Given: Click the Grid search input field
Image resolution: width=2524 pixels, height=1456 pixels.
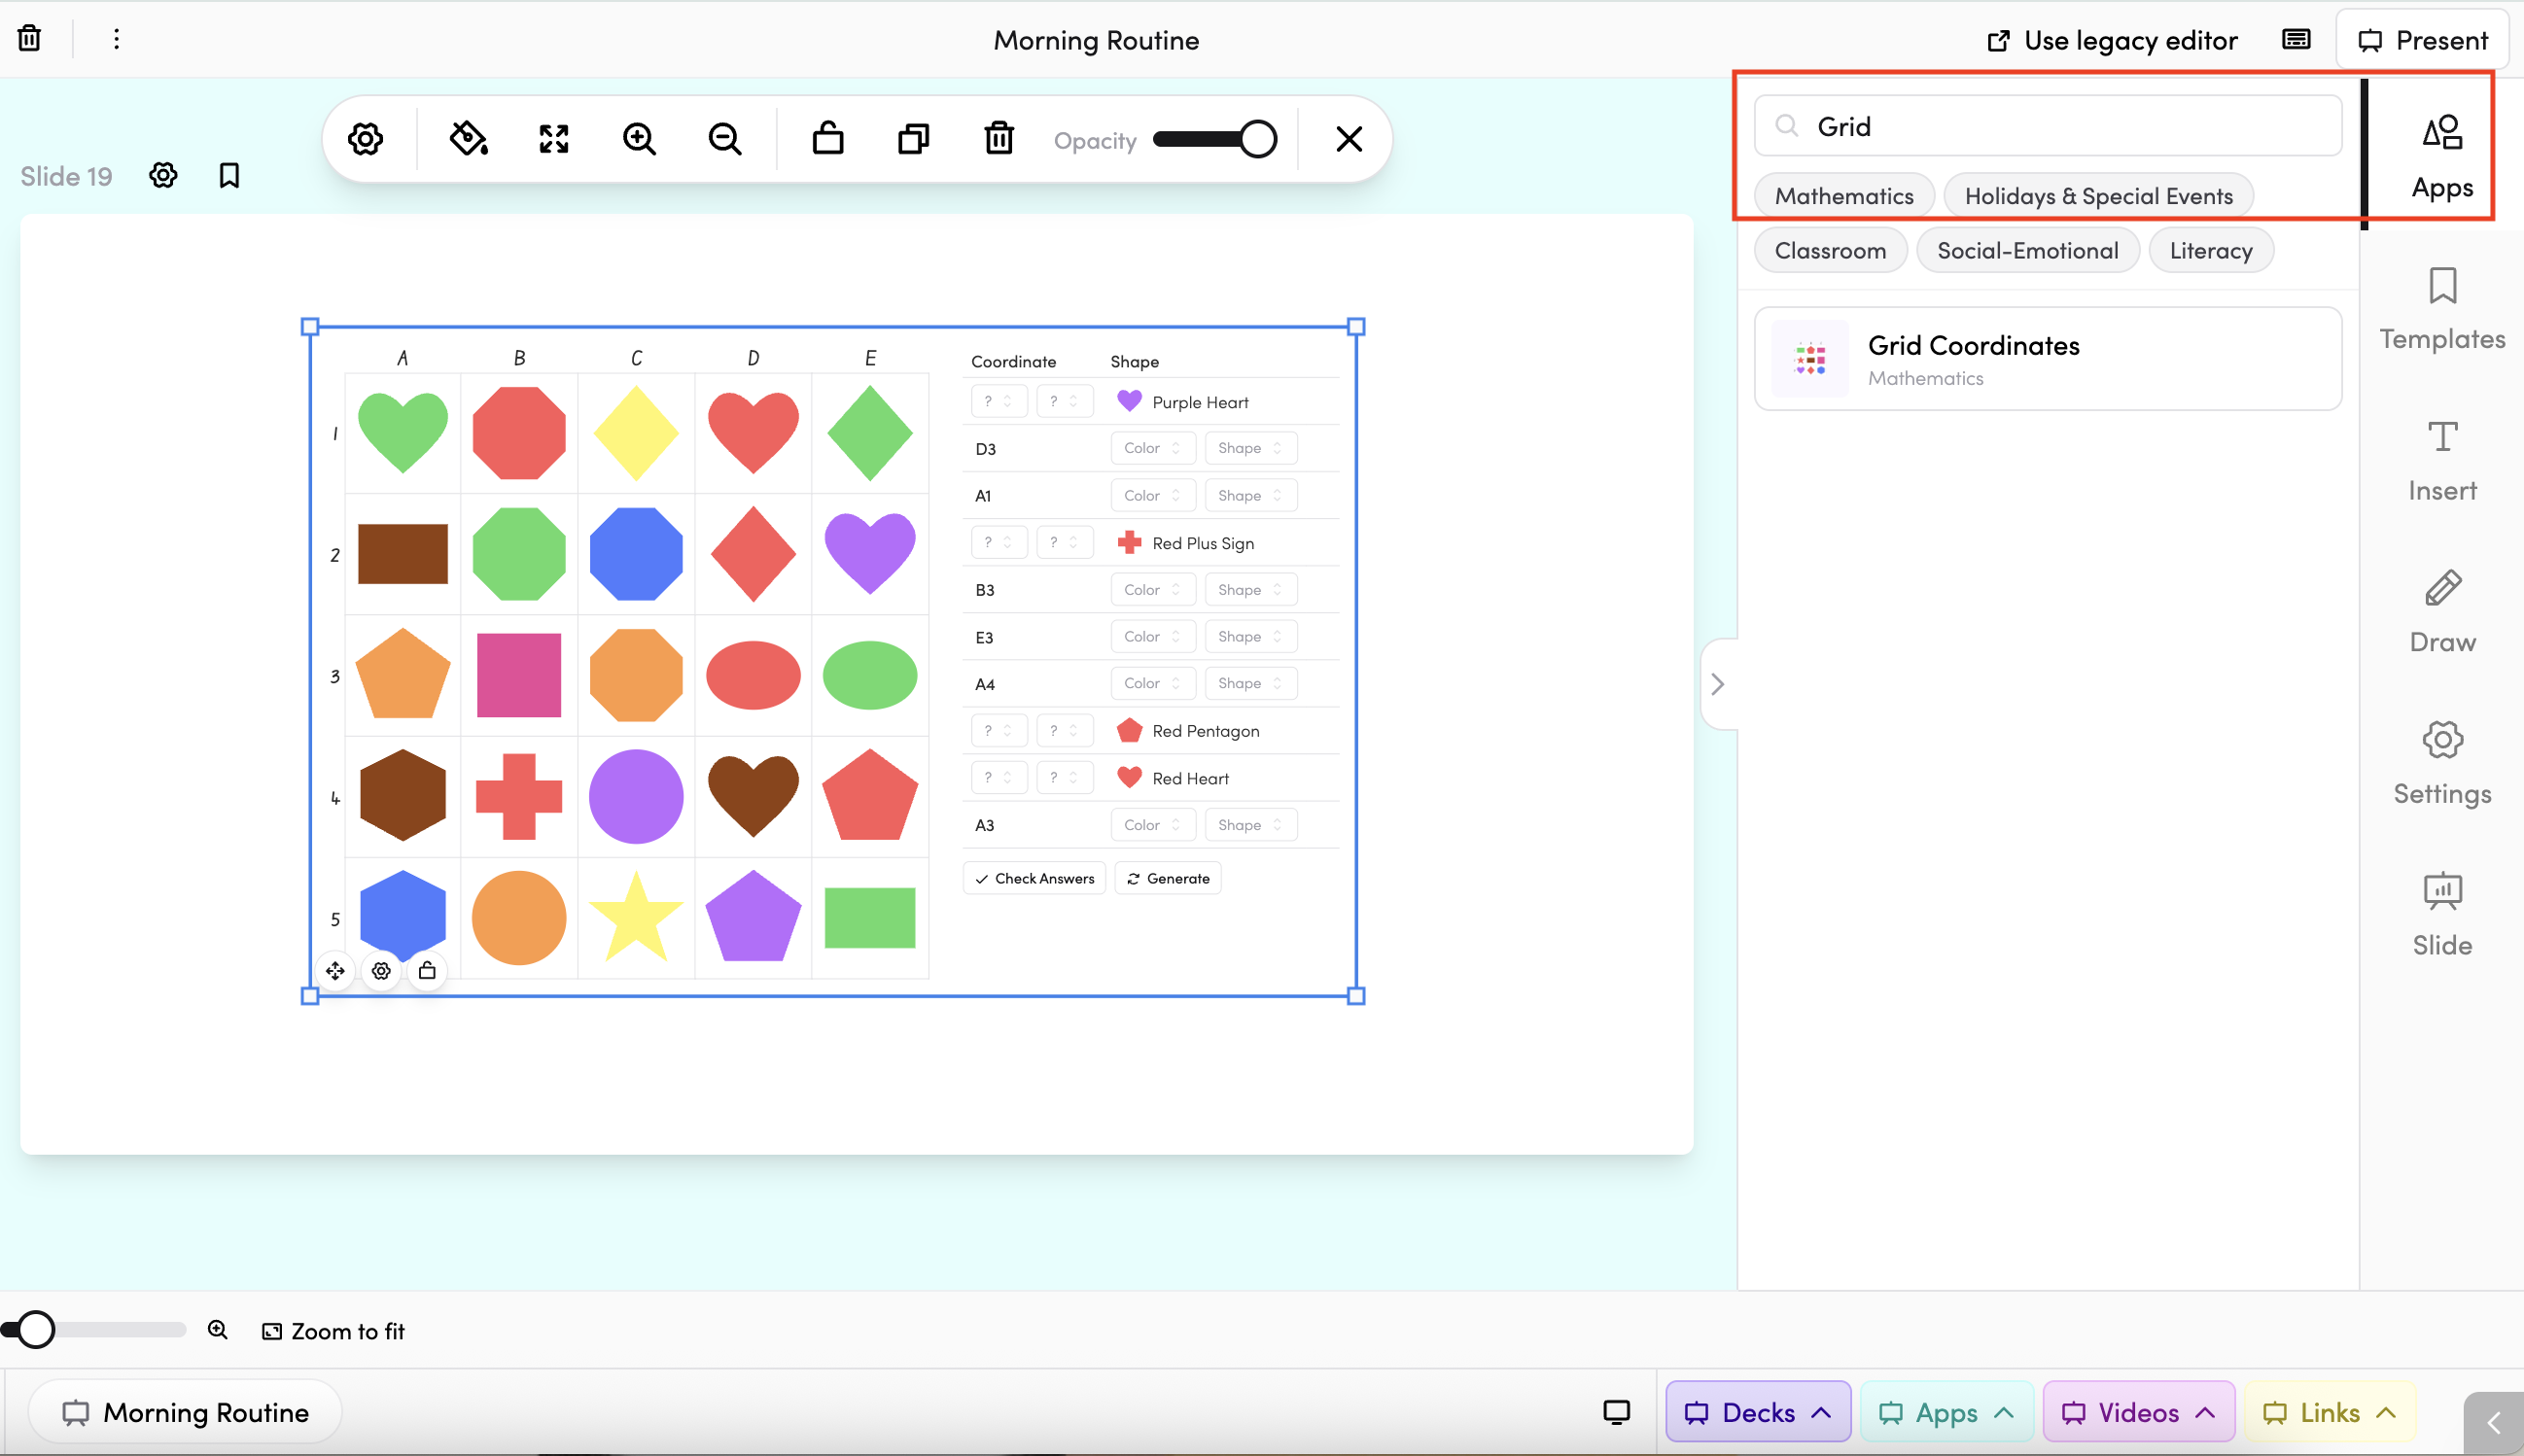Looking at the screenshot, I should click(2060, 126).
